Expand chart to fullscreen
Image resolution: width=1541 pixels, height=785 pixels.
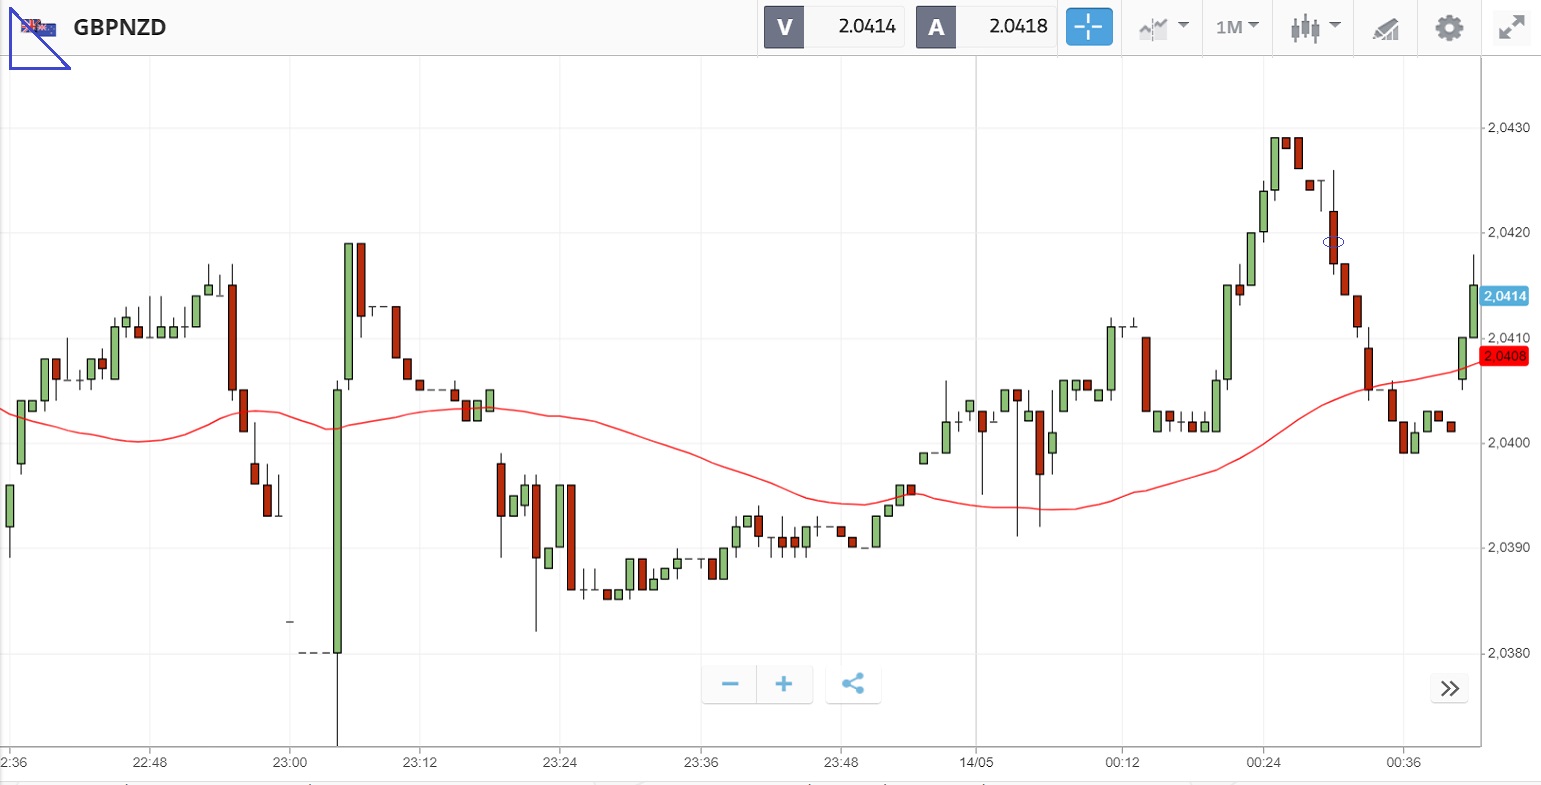click(1510, 27)
